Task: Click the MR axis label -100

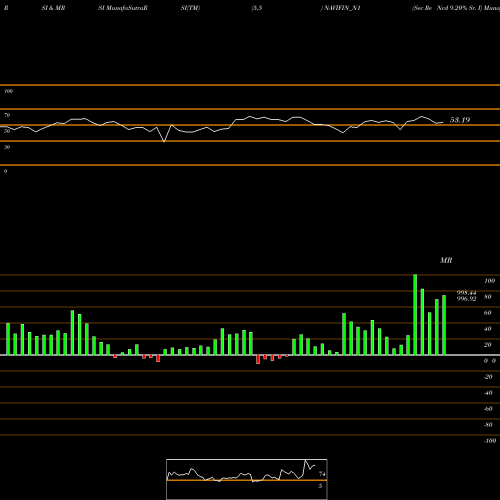Action: pos(490,441)
